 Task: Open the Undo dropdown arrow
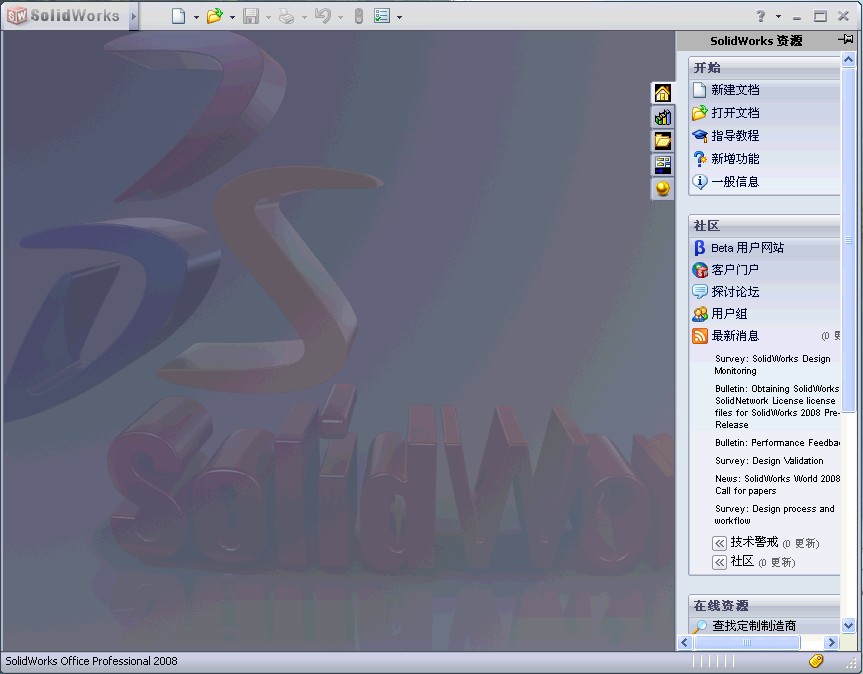(x=340, y=17)
